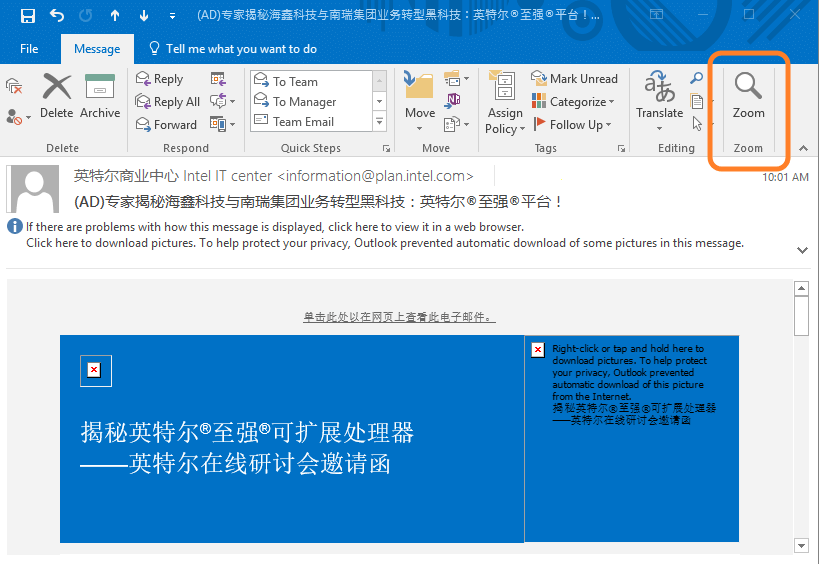Image resolution: width=819 pixels, height=564 pixels.
Task: Send message to OneNote
Action: point(452,100)
